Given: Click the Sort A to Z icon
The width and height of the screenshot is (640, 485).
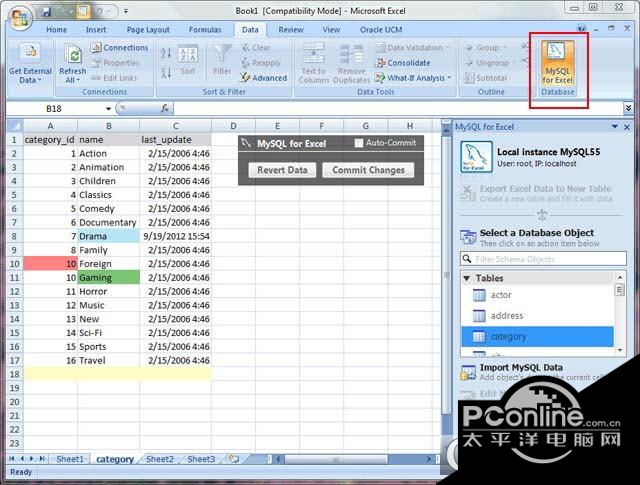Looking at the screenshot, I should point(165,53).
